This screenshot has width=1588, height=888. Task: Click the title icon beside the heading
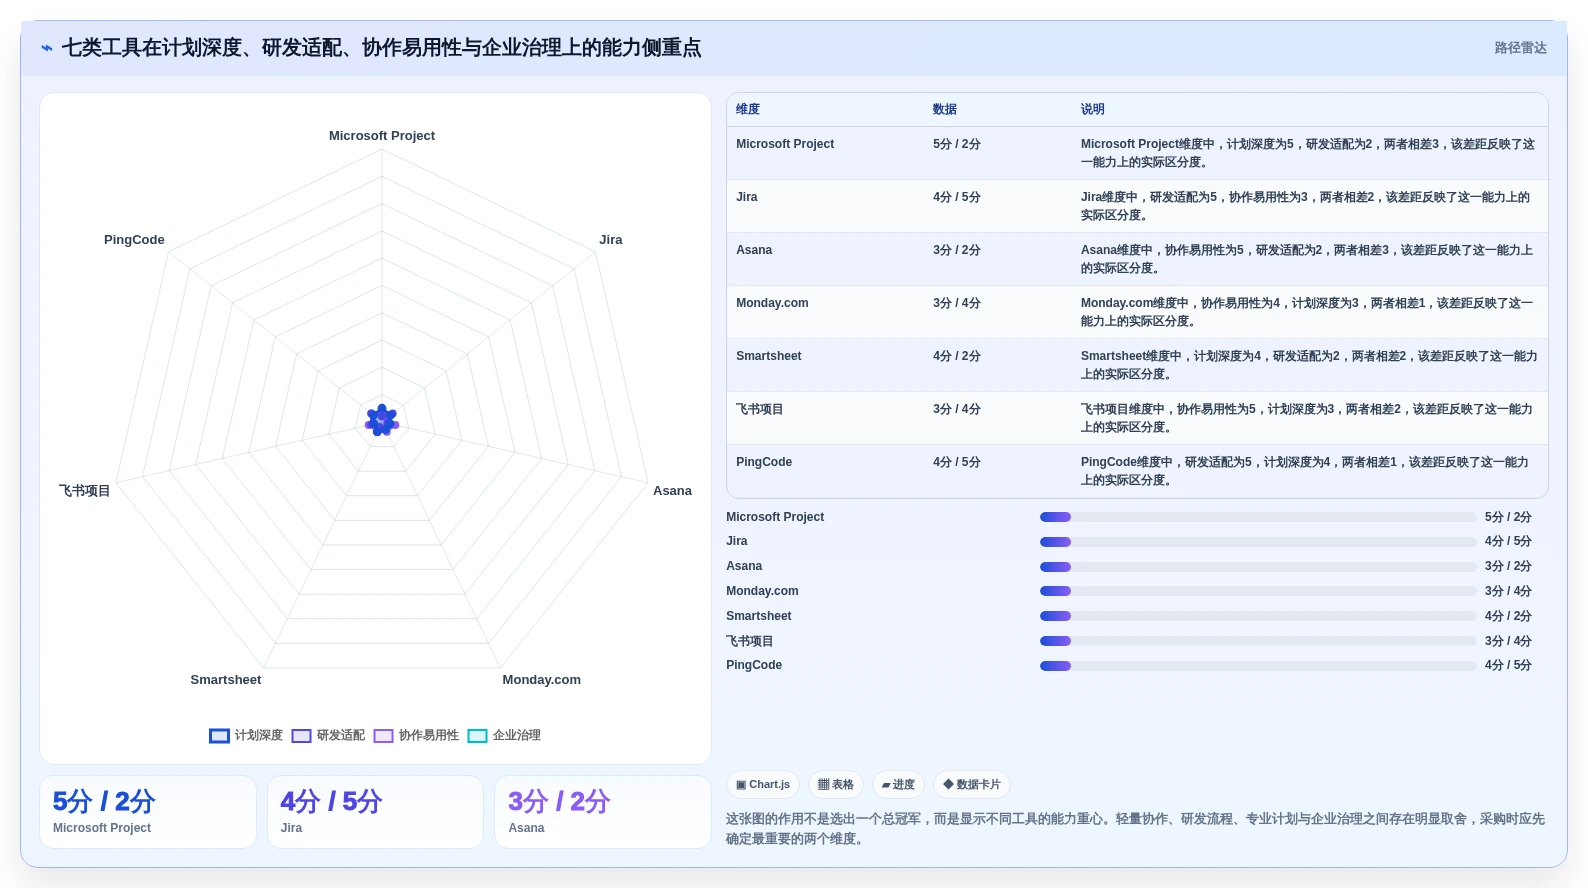click(x=46, y=48)
